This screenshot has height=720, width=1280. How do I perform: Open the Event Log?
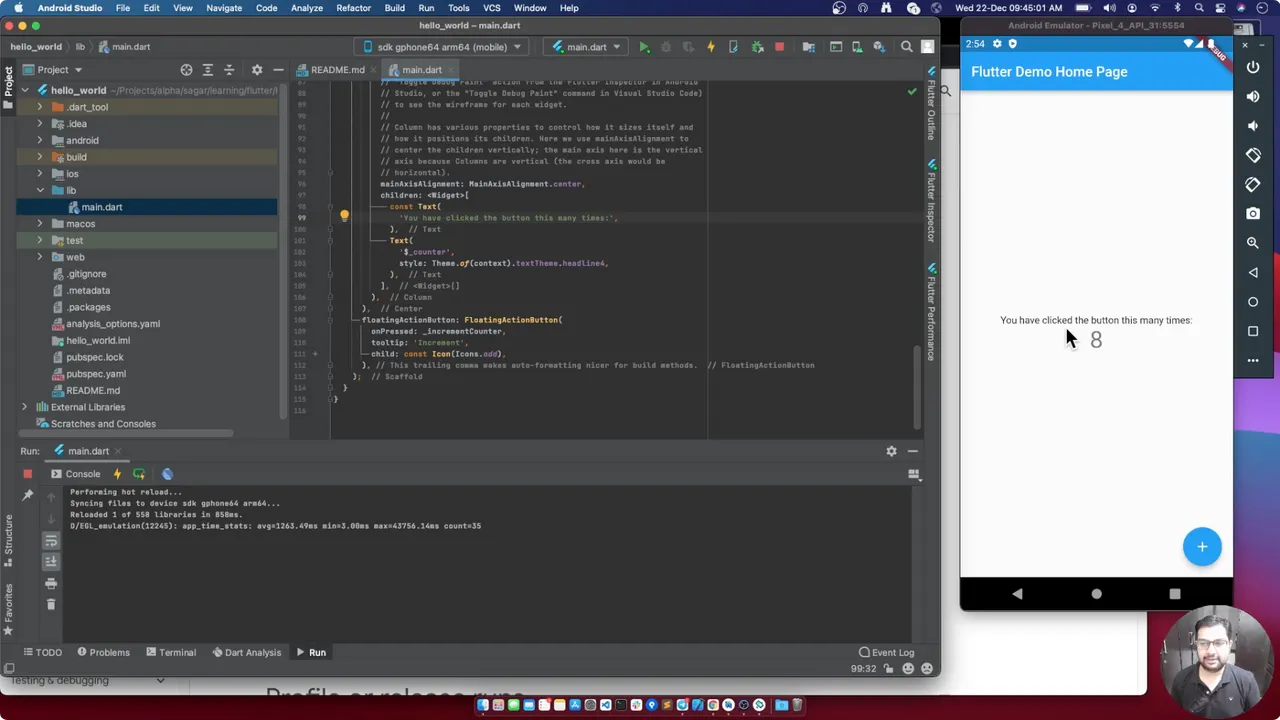pos(886,652)
